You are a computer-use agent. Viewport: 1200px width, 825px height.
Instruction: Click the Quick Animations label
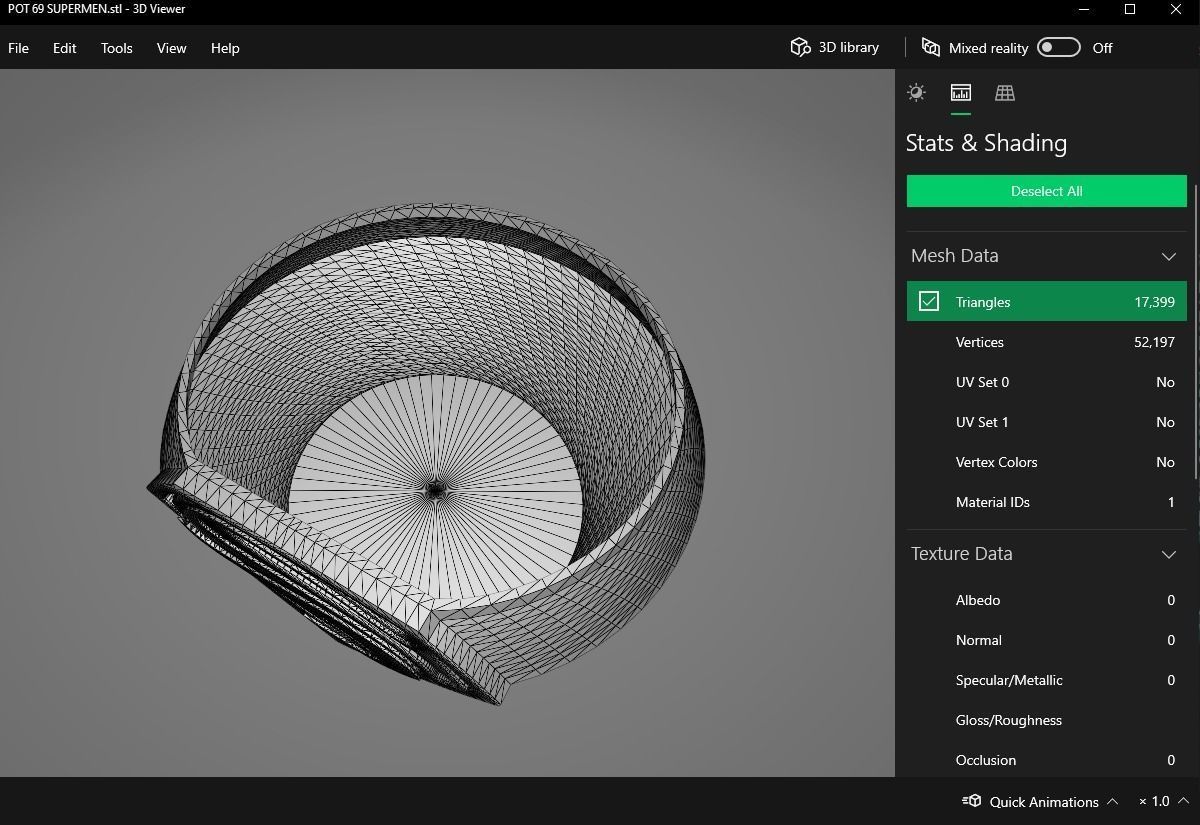tap(1044, 801)
